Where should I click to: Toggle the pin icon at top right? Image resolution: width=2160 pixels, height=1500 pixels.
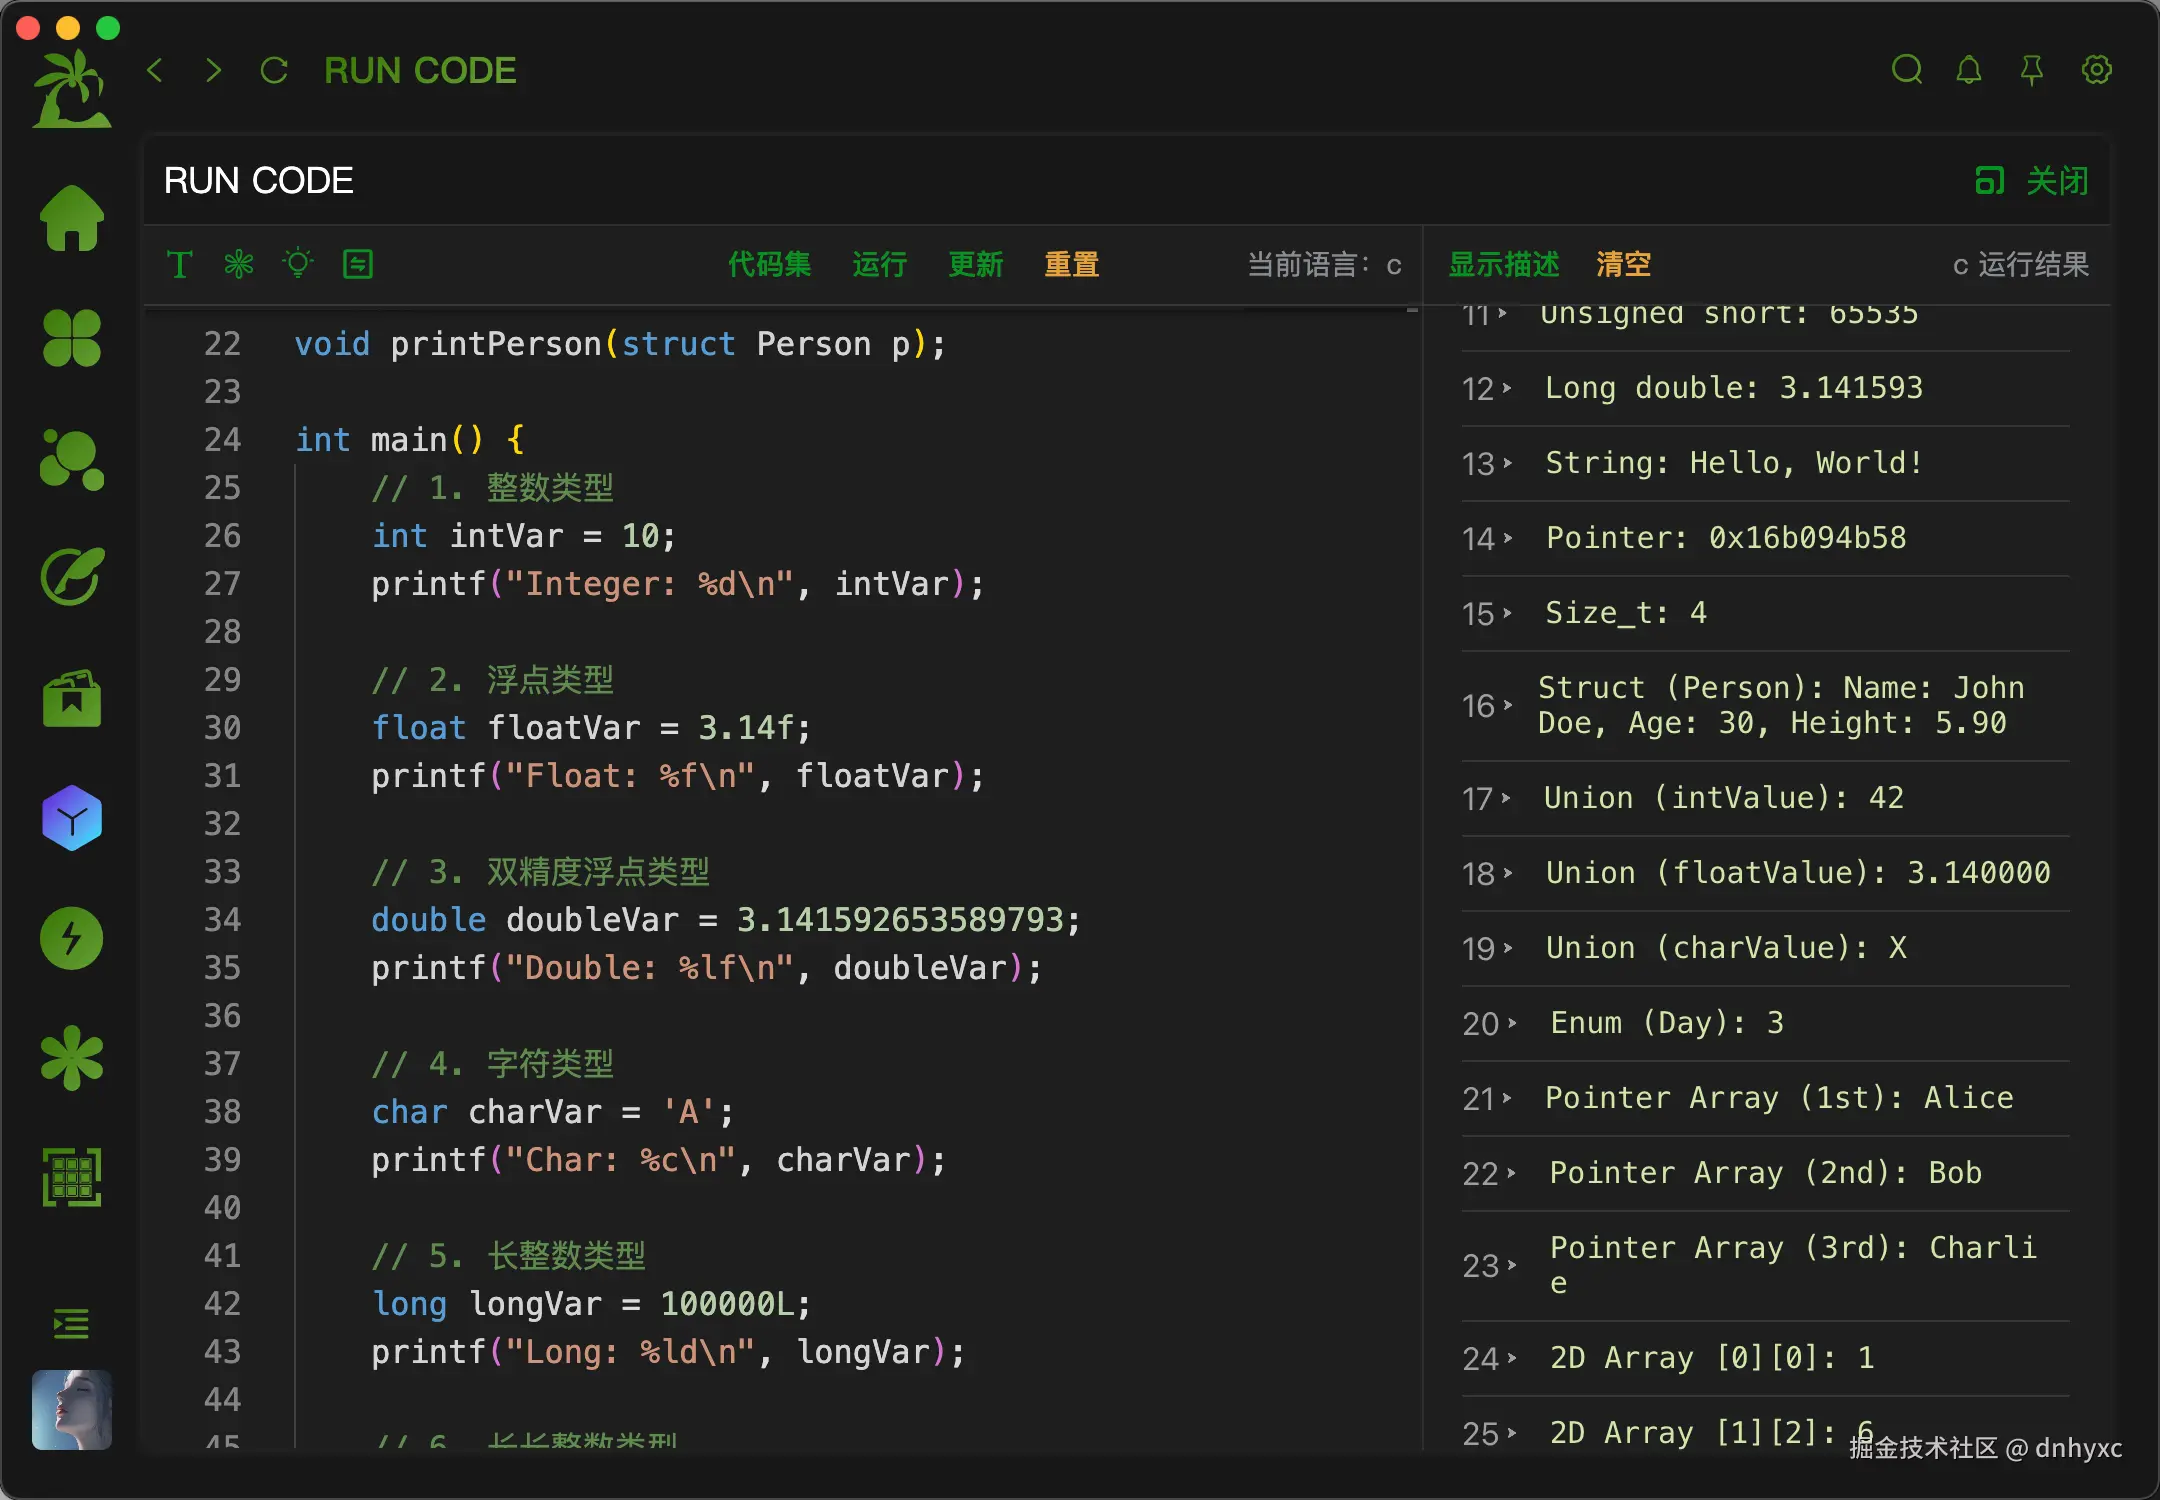(x=2033, y=70)
